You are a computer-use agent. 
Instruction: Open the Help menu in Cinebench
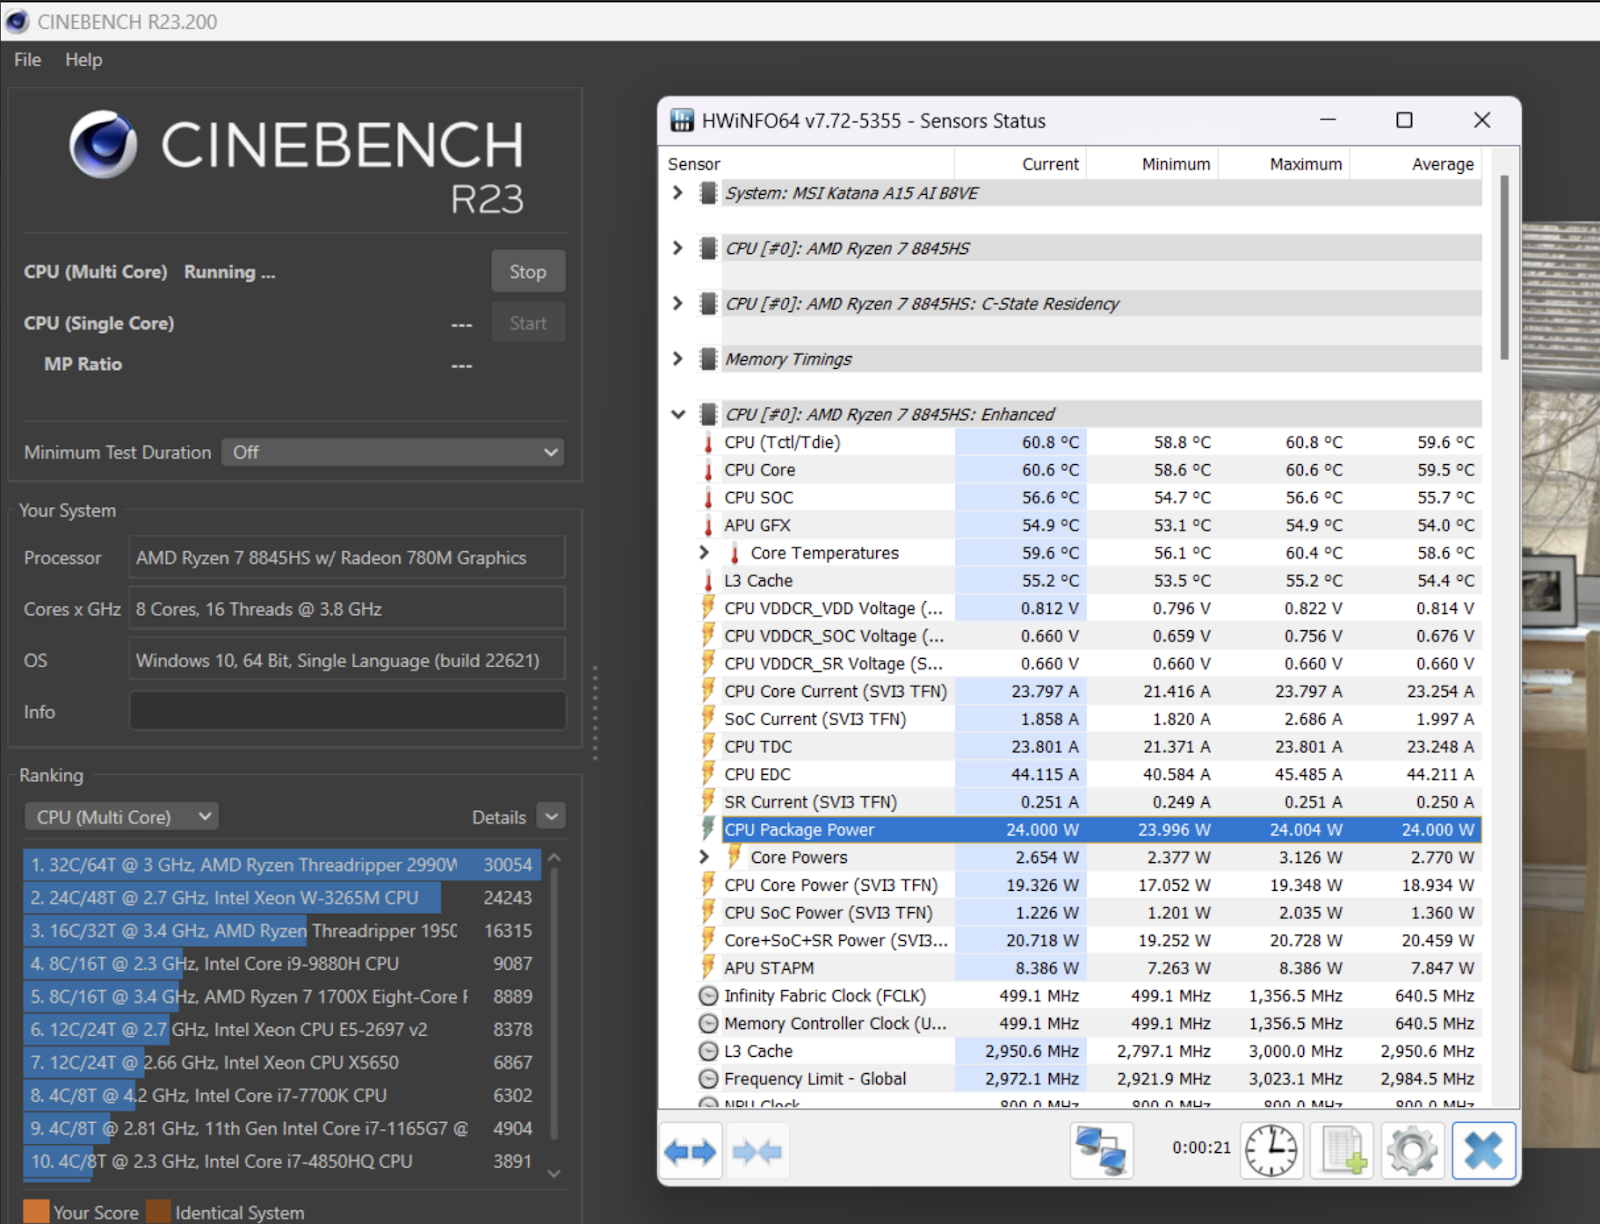(84, 60)
